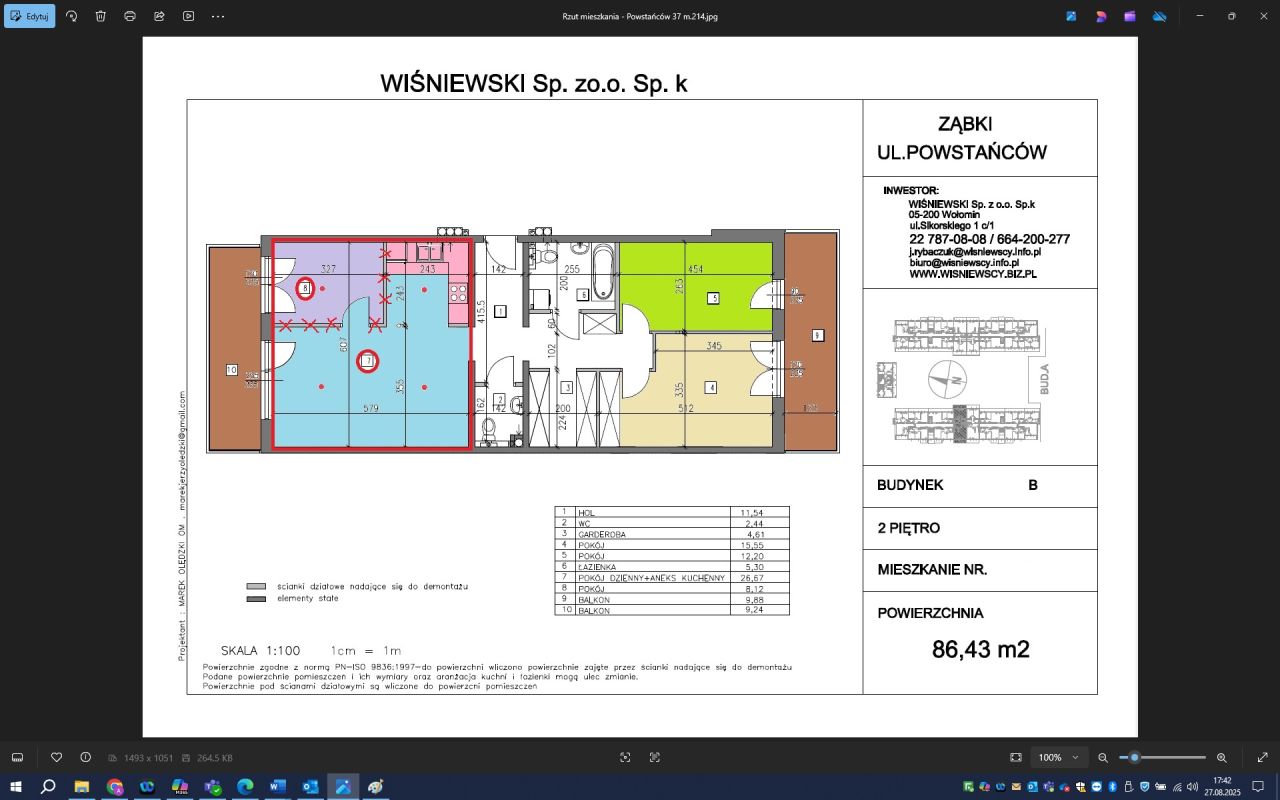Open the 100% zoom level dropdown
The image size is (1280, 800).
click(1060, 757)
